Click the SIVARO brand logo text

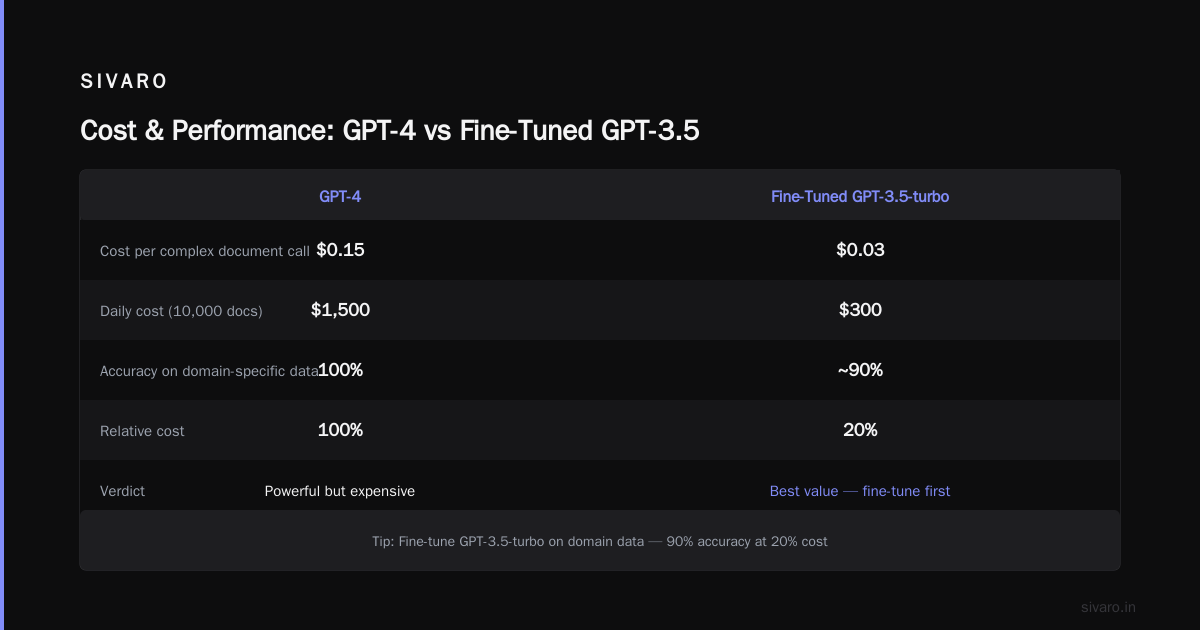tap(124, 82)
